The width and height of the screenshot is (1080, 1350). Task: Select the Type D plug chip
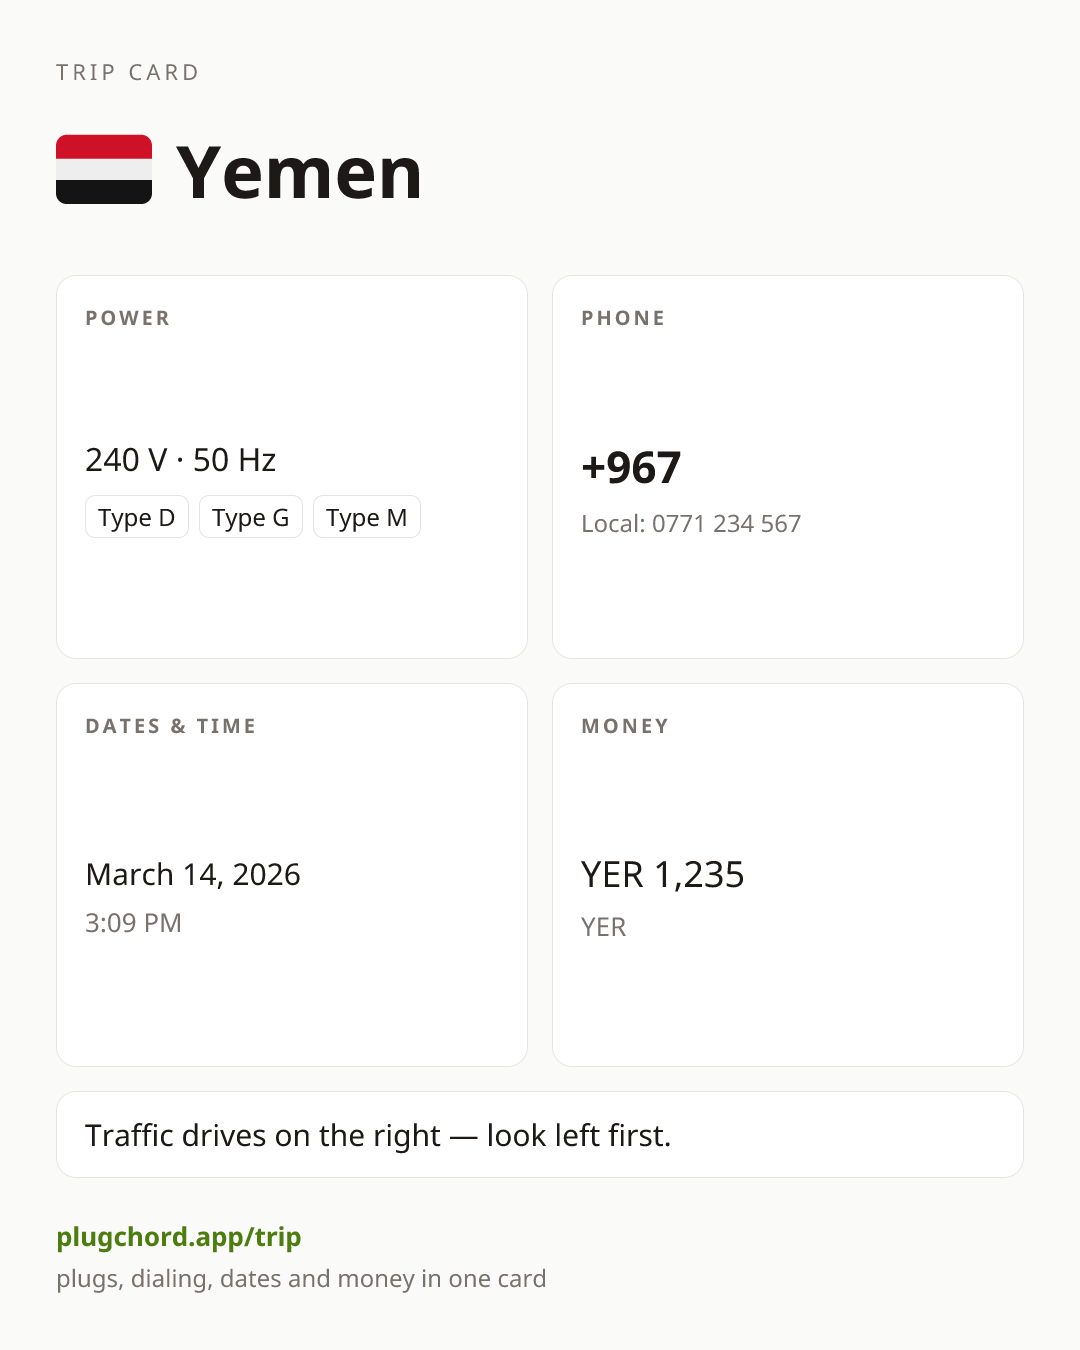pyautogui.click(x=137, y=517)
